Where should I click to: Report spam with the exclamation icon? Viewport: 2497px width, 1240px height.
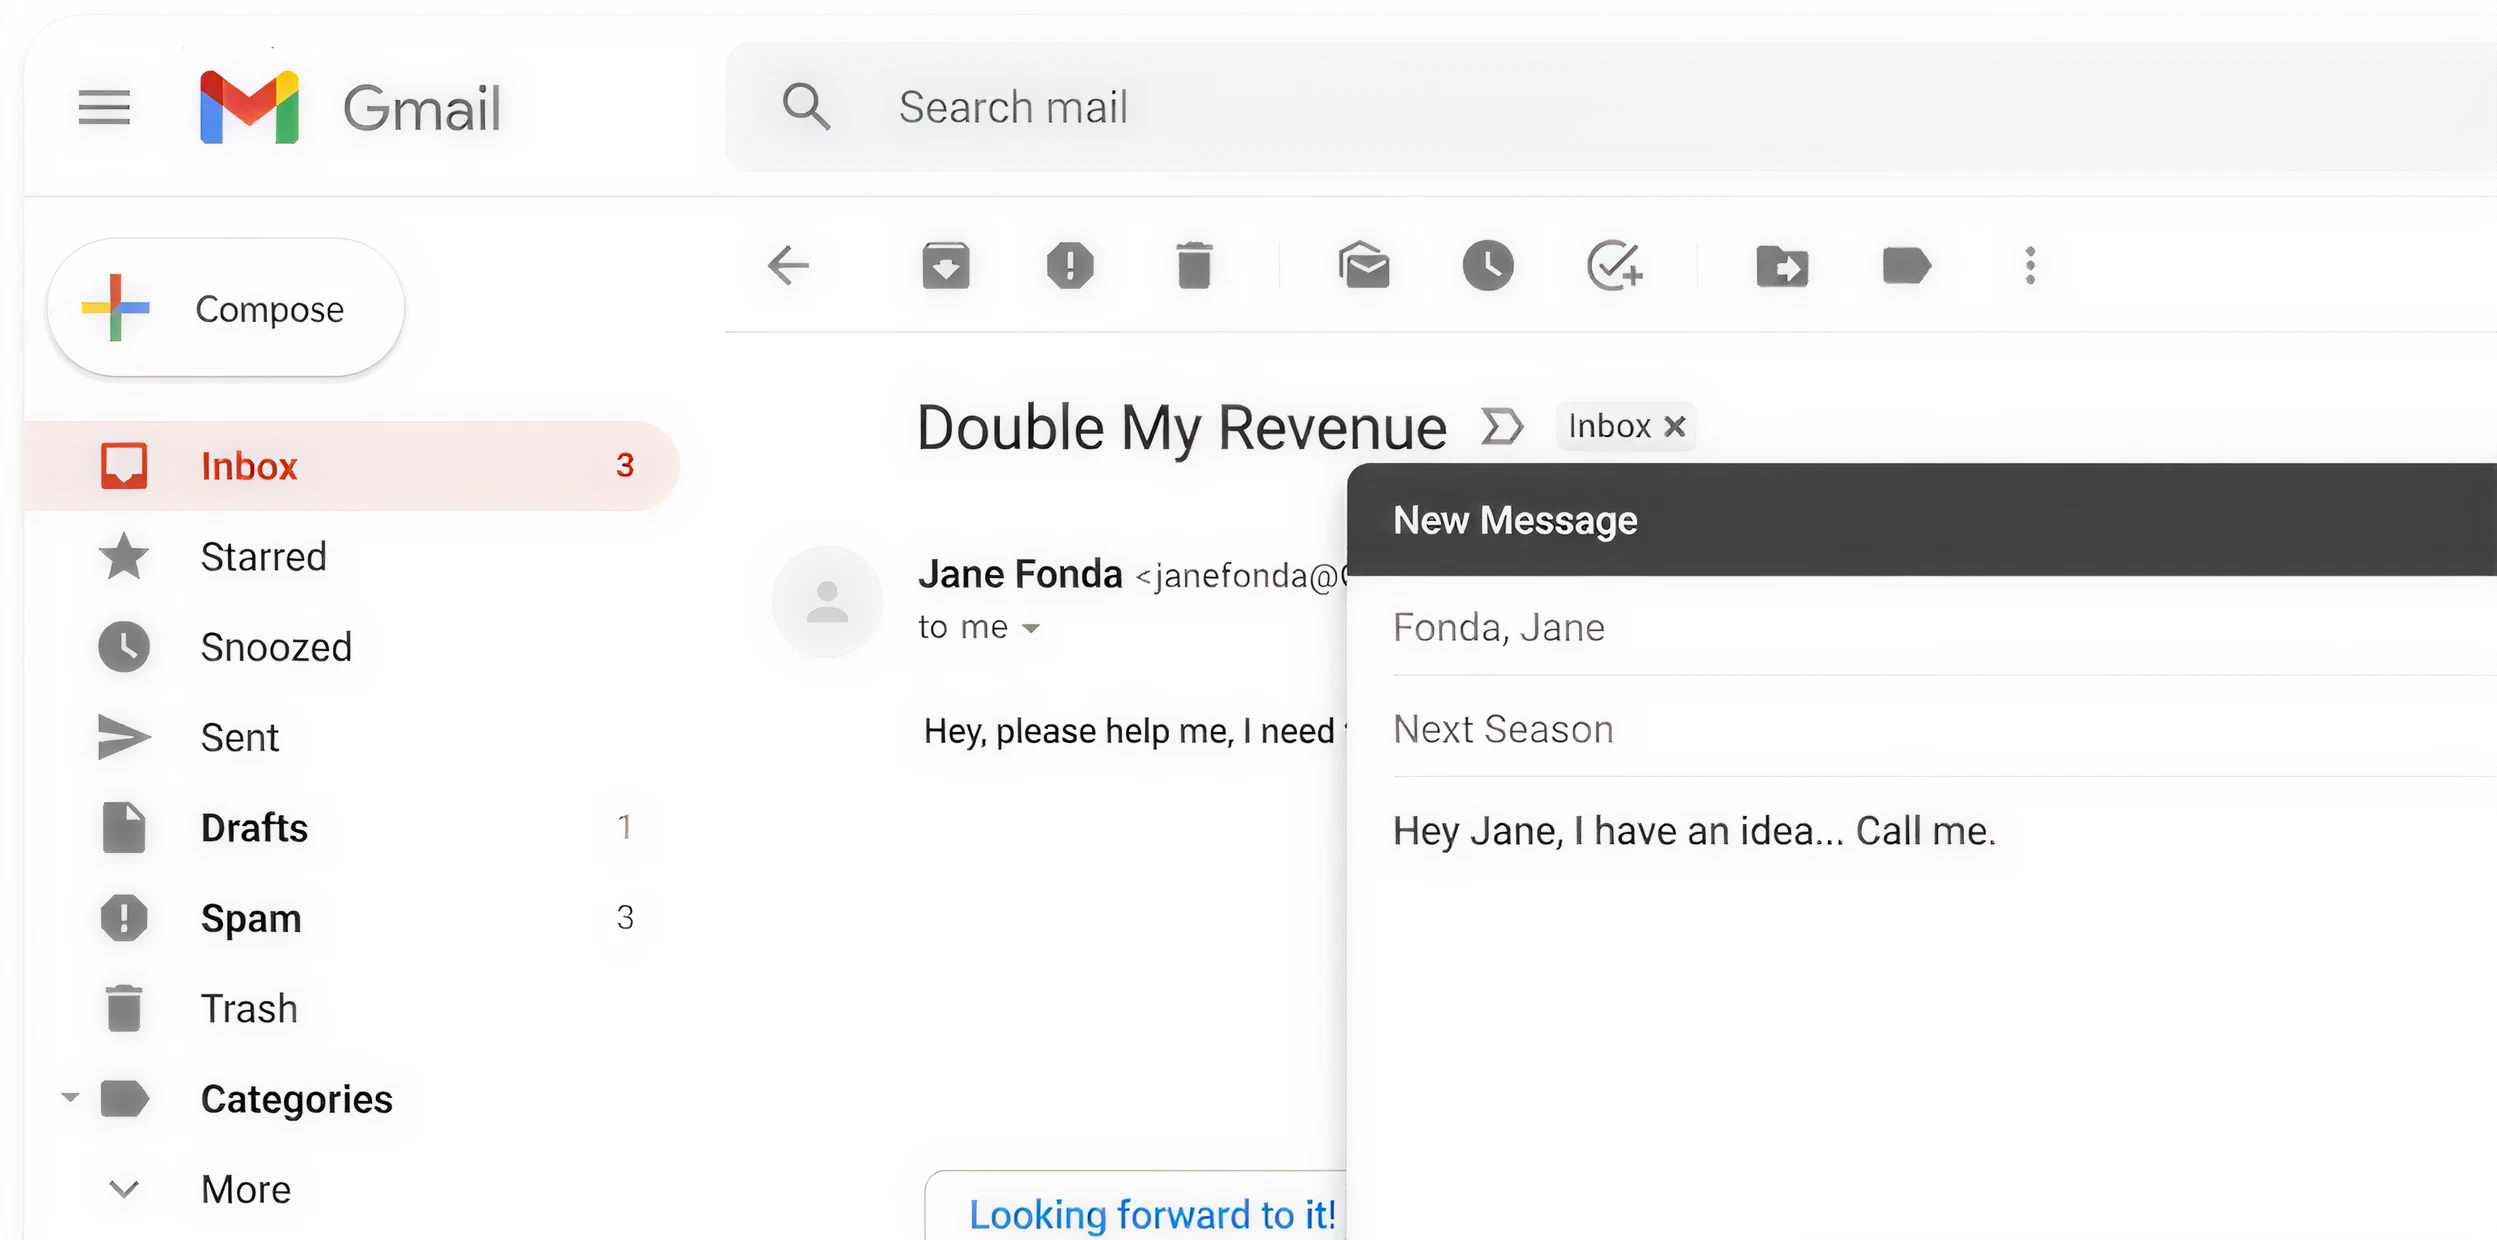coord(1069,266)
